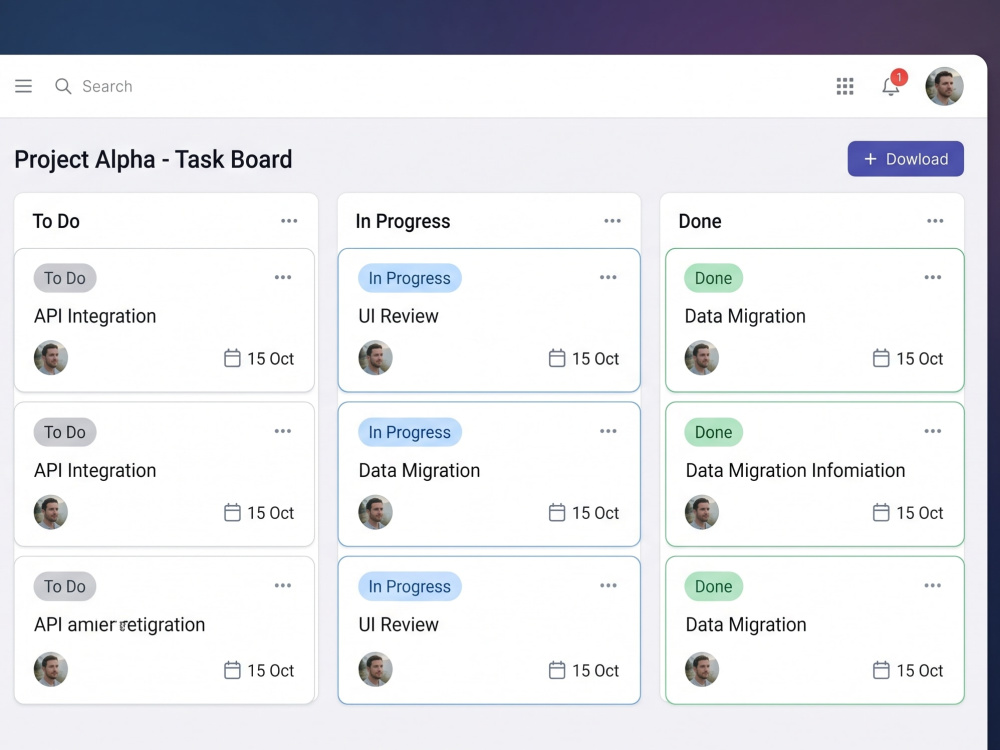
Task: Click the Project Alpha - Task Board title
Action: pyautogui.click(x=153, y=159)
